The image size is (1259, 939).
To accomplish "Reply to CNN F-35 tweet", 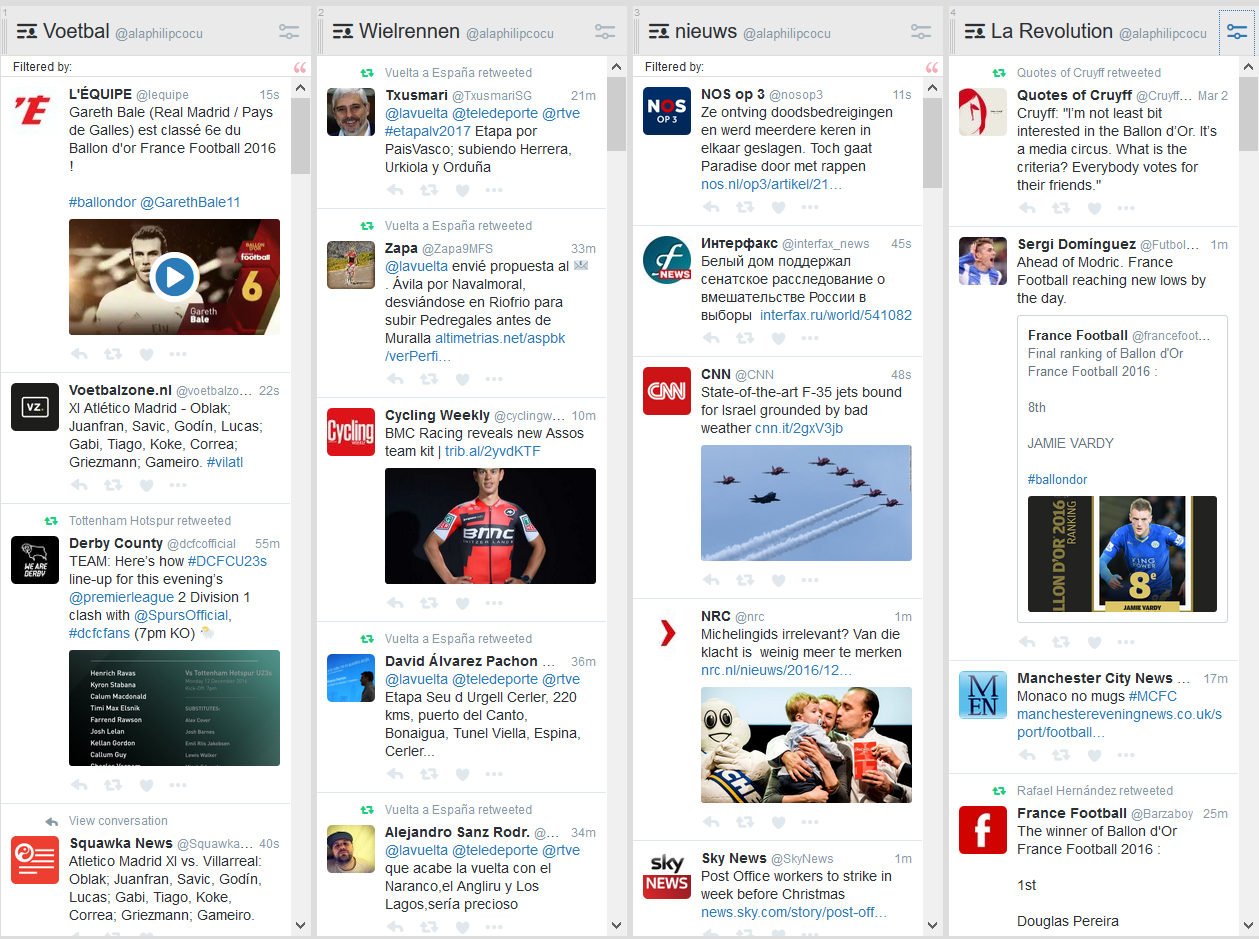I will tap(711, 580).
